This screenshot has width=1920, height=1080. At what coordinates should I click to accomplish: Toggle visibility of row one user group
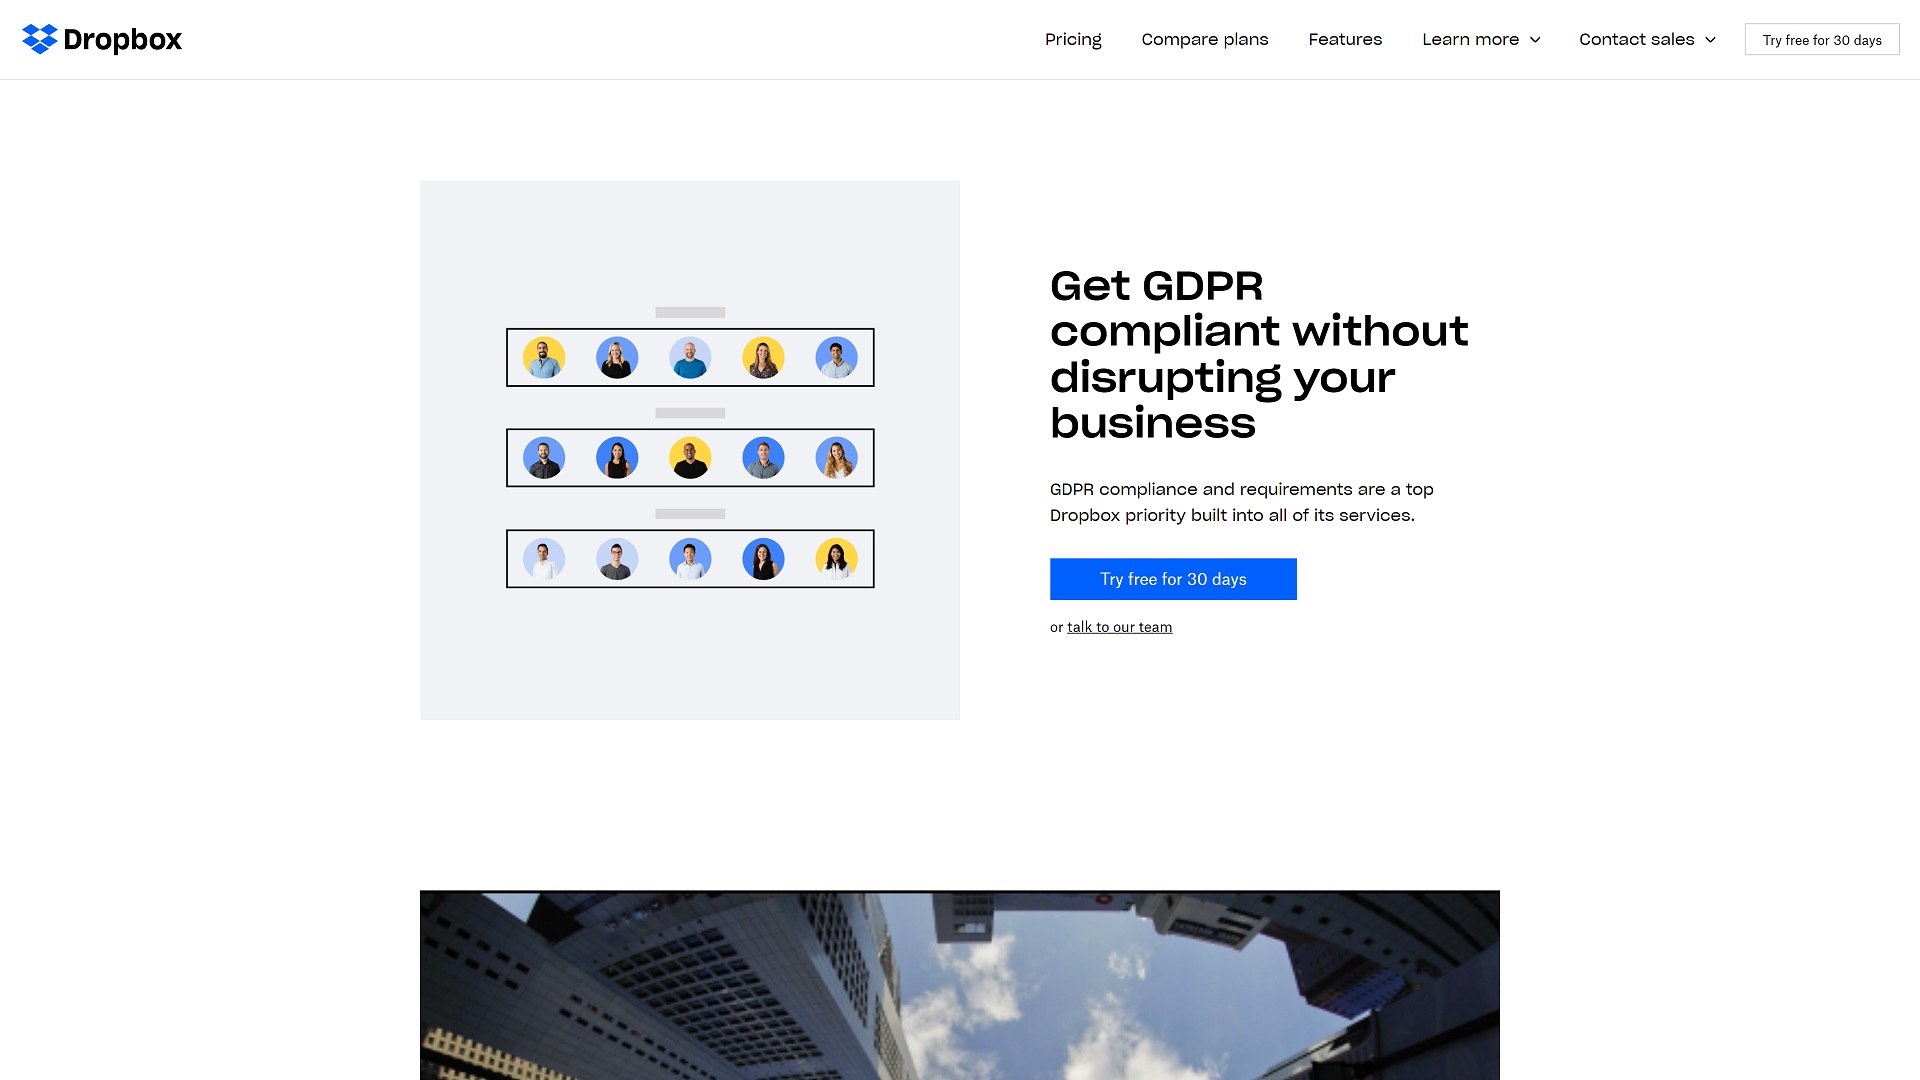coord(690,311)
